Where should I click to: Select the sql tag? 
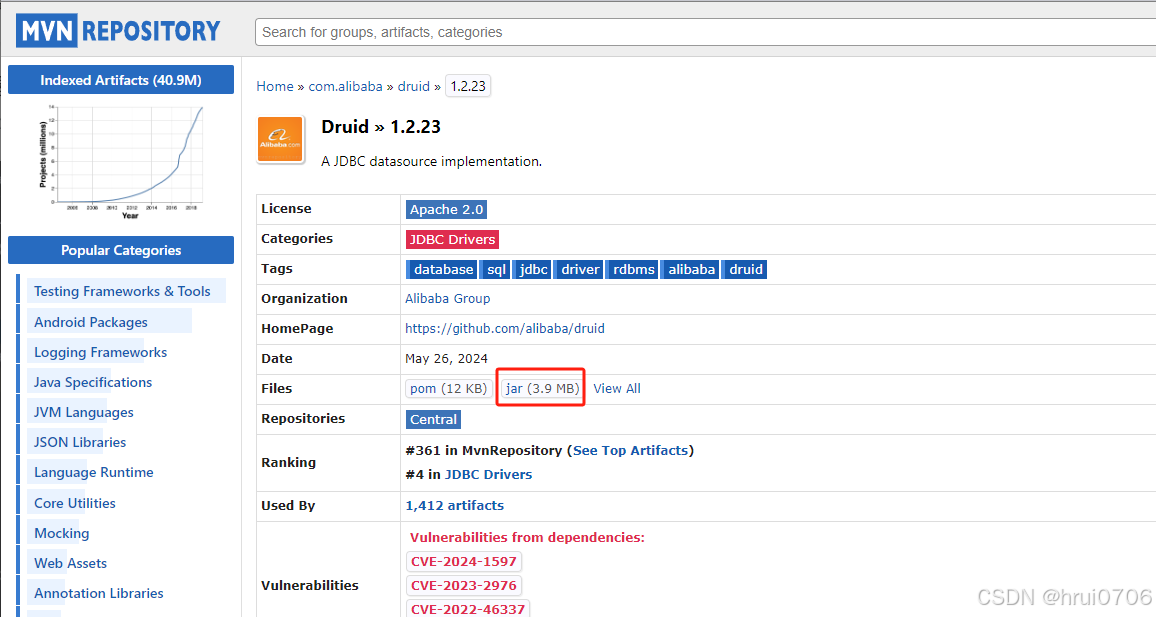(x=495, y=270)
